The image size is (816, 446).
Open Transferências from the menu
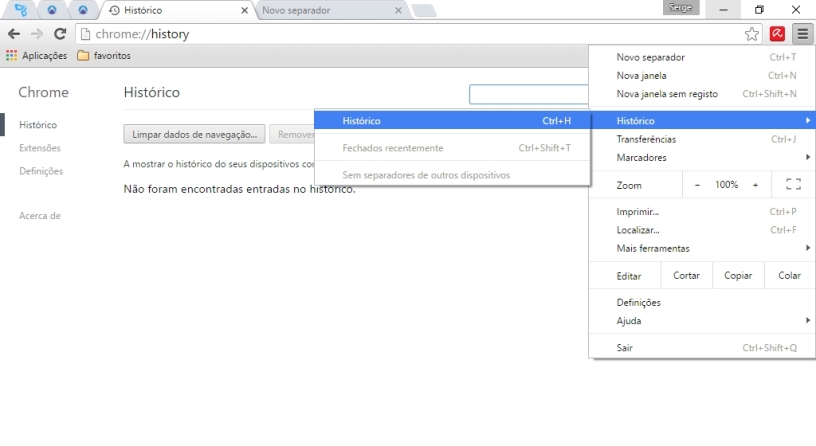pos(702,139)
